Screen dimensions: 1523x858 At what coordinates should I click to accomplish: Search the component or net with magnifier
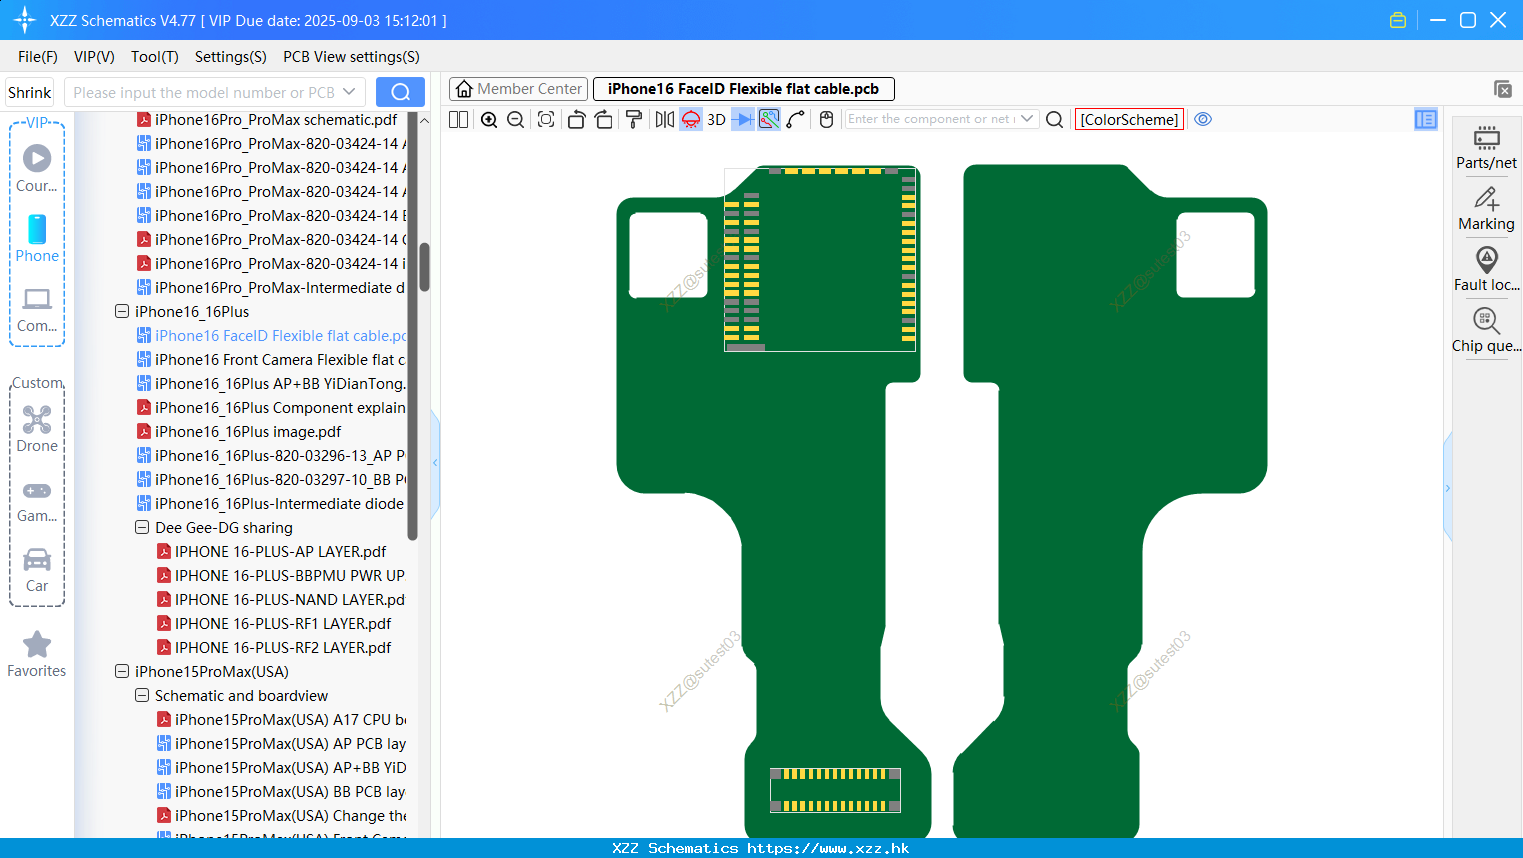(1054, 120)
